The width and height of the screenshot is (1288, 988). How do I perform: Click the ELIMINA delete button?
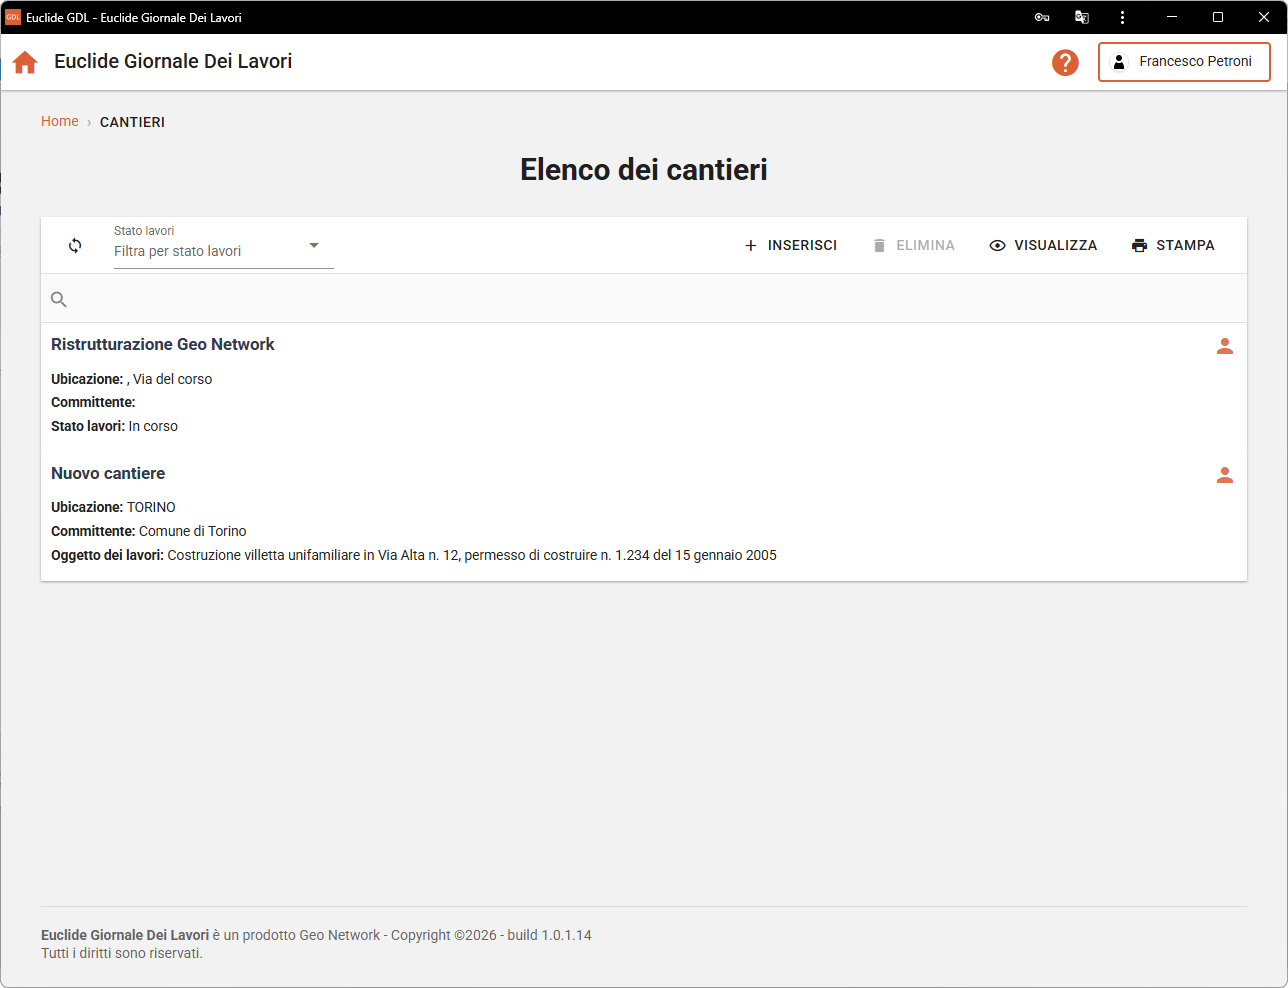tap(914, 245)
